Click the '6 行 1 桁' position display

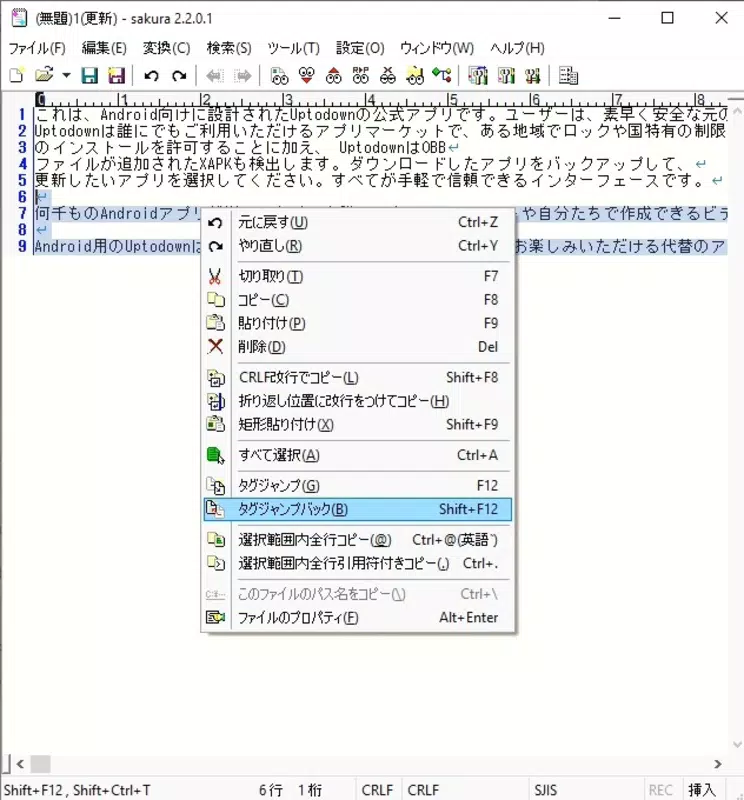pos(290,790)
